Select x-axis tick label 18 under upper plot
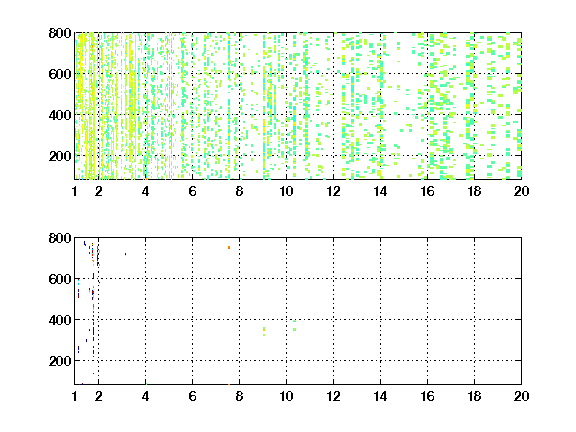Viewport: 576px width, 432px height. [x=474, y=191]
